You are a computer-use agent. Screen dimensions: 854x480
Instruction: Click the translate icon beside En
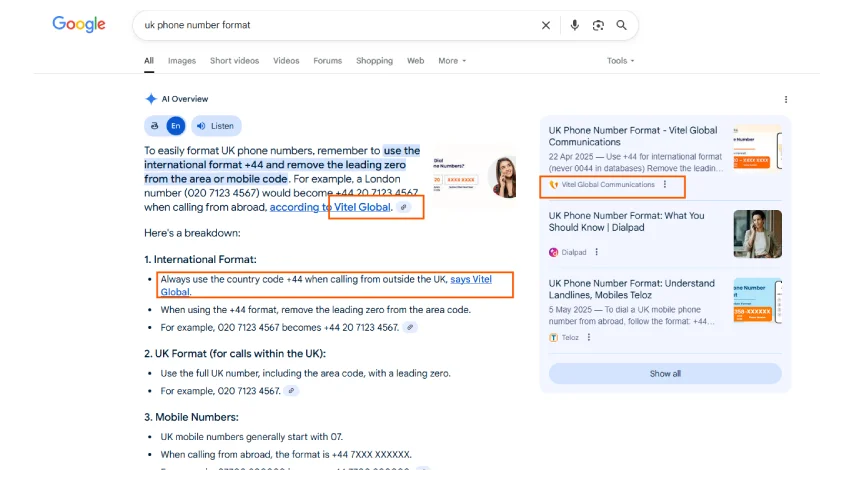pyautogui.click(x=155, y=126)
